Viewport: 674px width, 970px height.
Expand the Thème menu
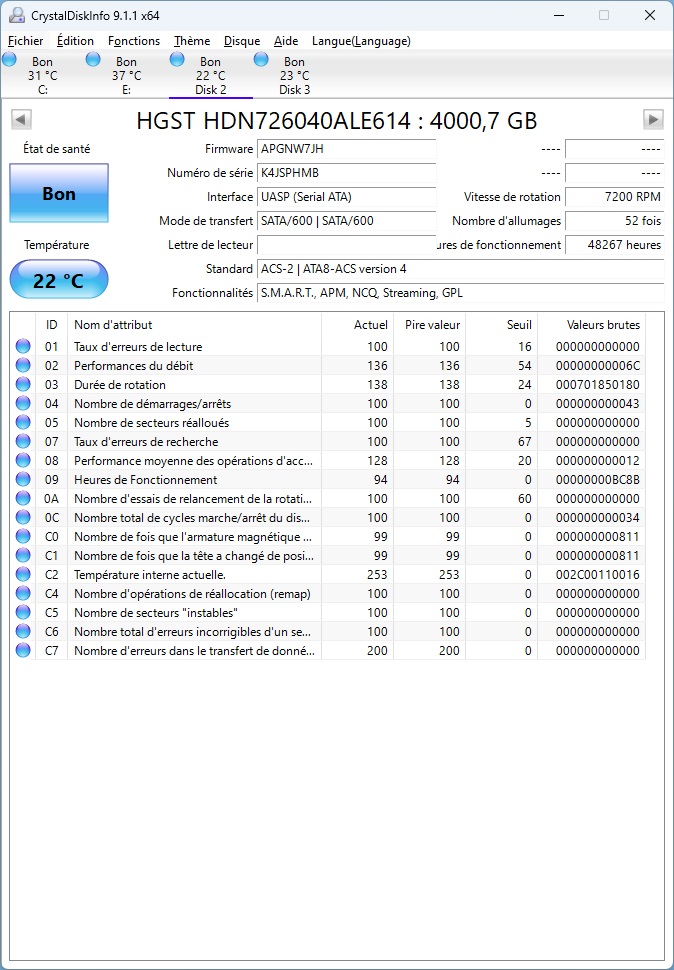(192, 41)
